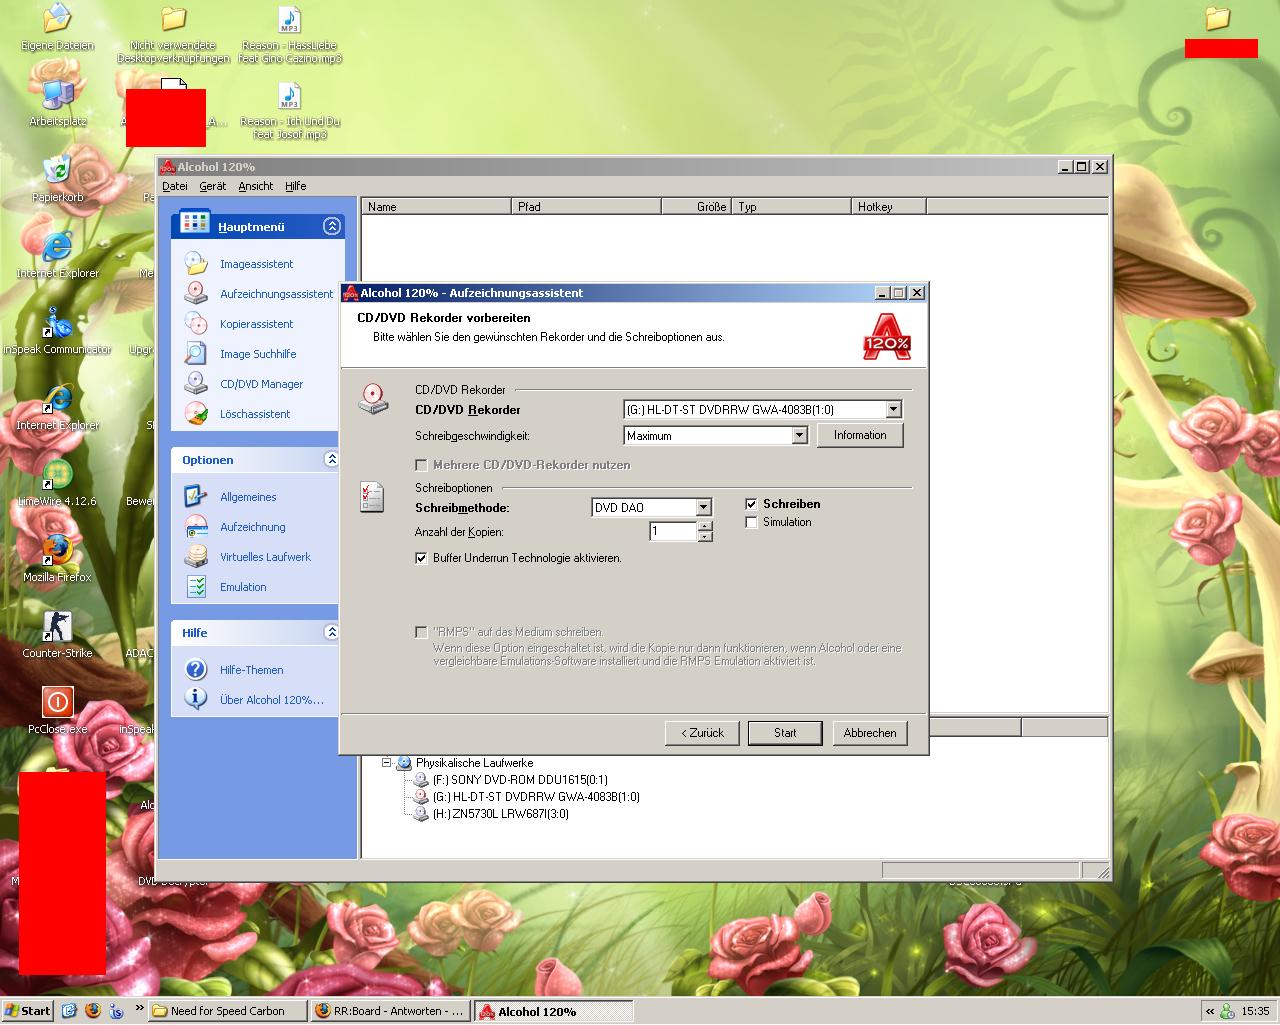Viewport: 1280px width, 1025px height.
Task: Click the Image Suchhilfe magnifier icon
Action: pyautogui.click(x=196, y=353)
